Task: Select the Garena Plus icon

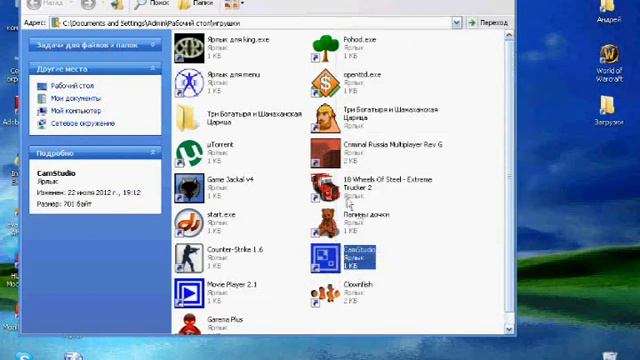Action: click(189, 324)
